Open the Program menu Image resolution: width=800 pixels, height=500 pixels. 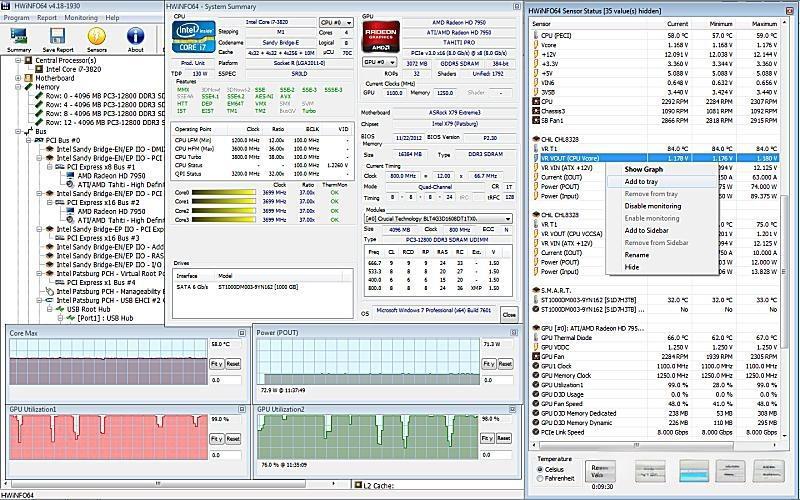coord(16,17)
